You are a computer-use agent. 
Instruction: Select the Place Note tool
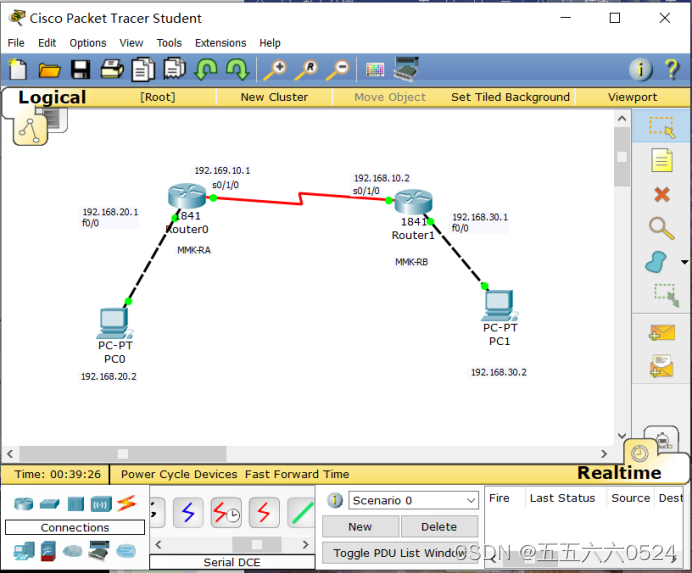(661, 160)
